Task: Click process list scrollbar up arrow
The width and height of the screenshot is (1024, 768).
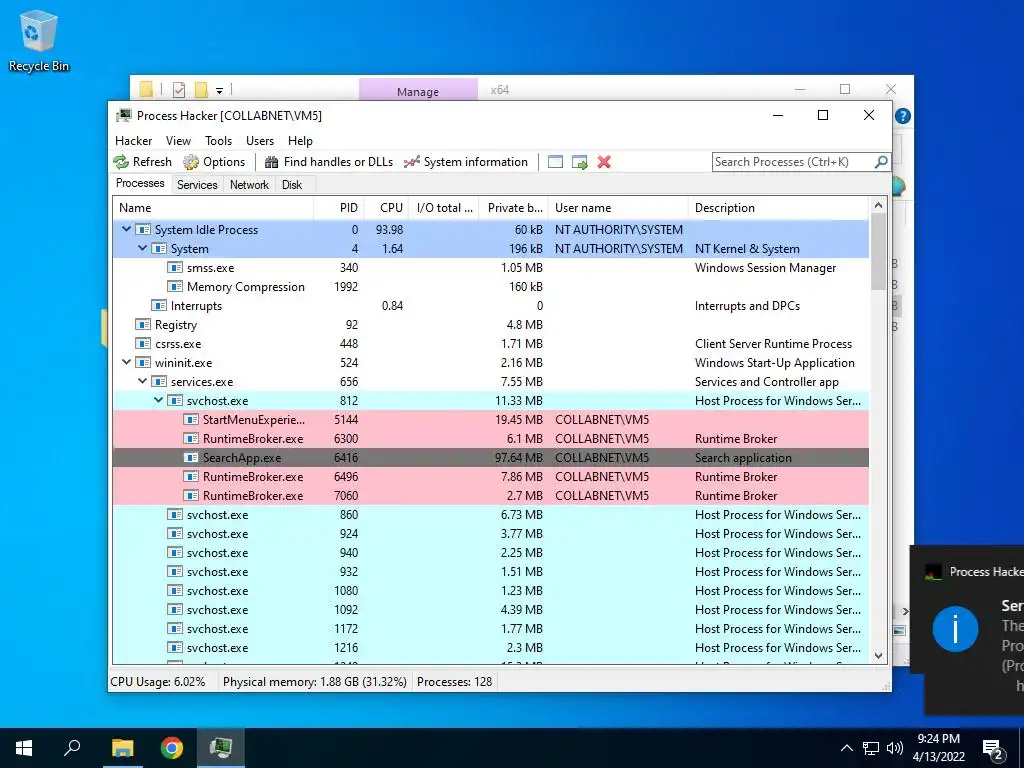Action: click(x=878, y=206)
